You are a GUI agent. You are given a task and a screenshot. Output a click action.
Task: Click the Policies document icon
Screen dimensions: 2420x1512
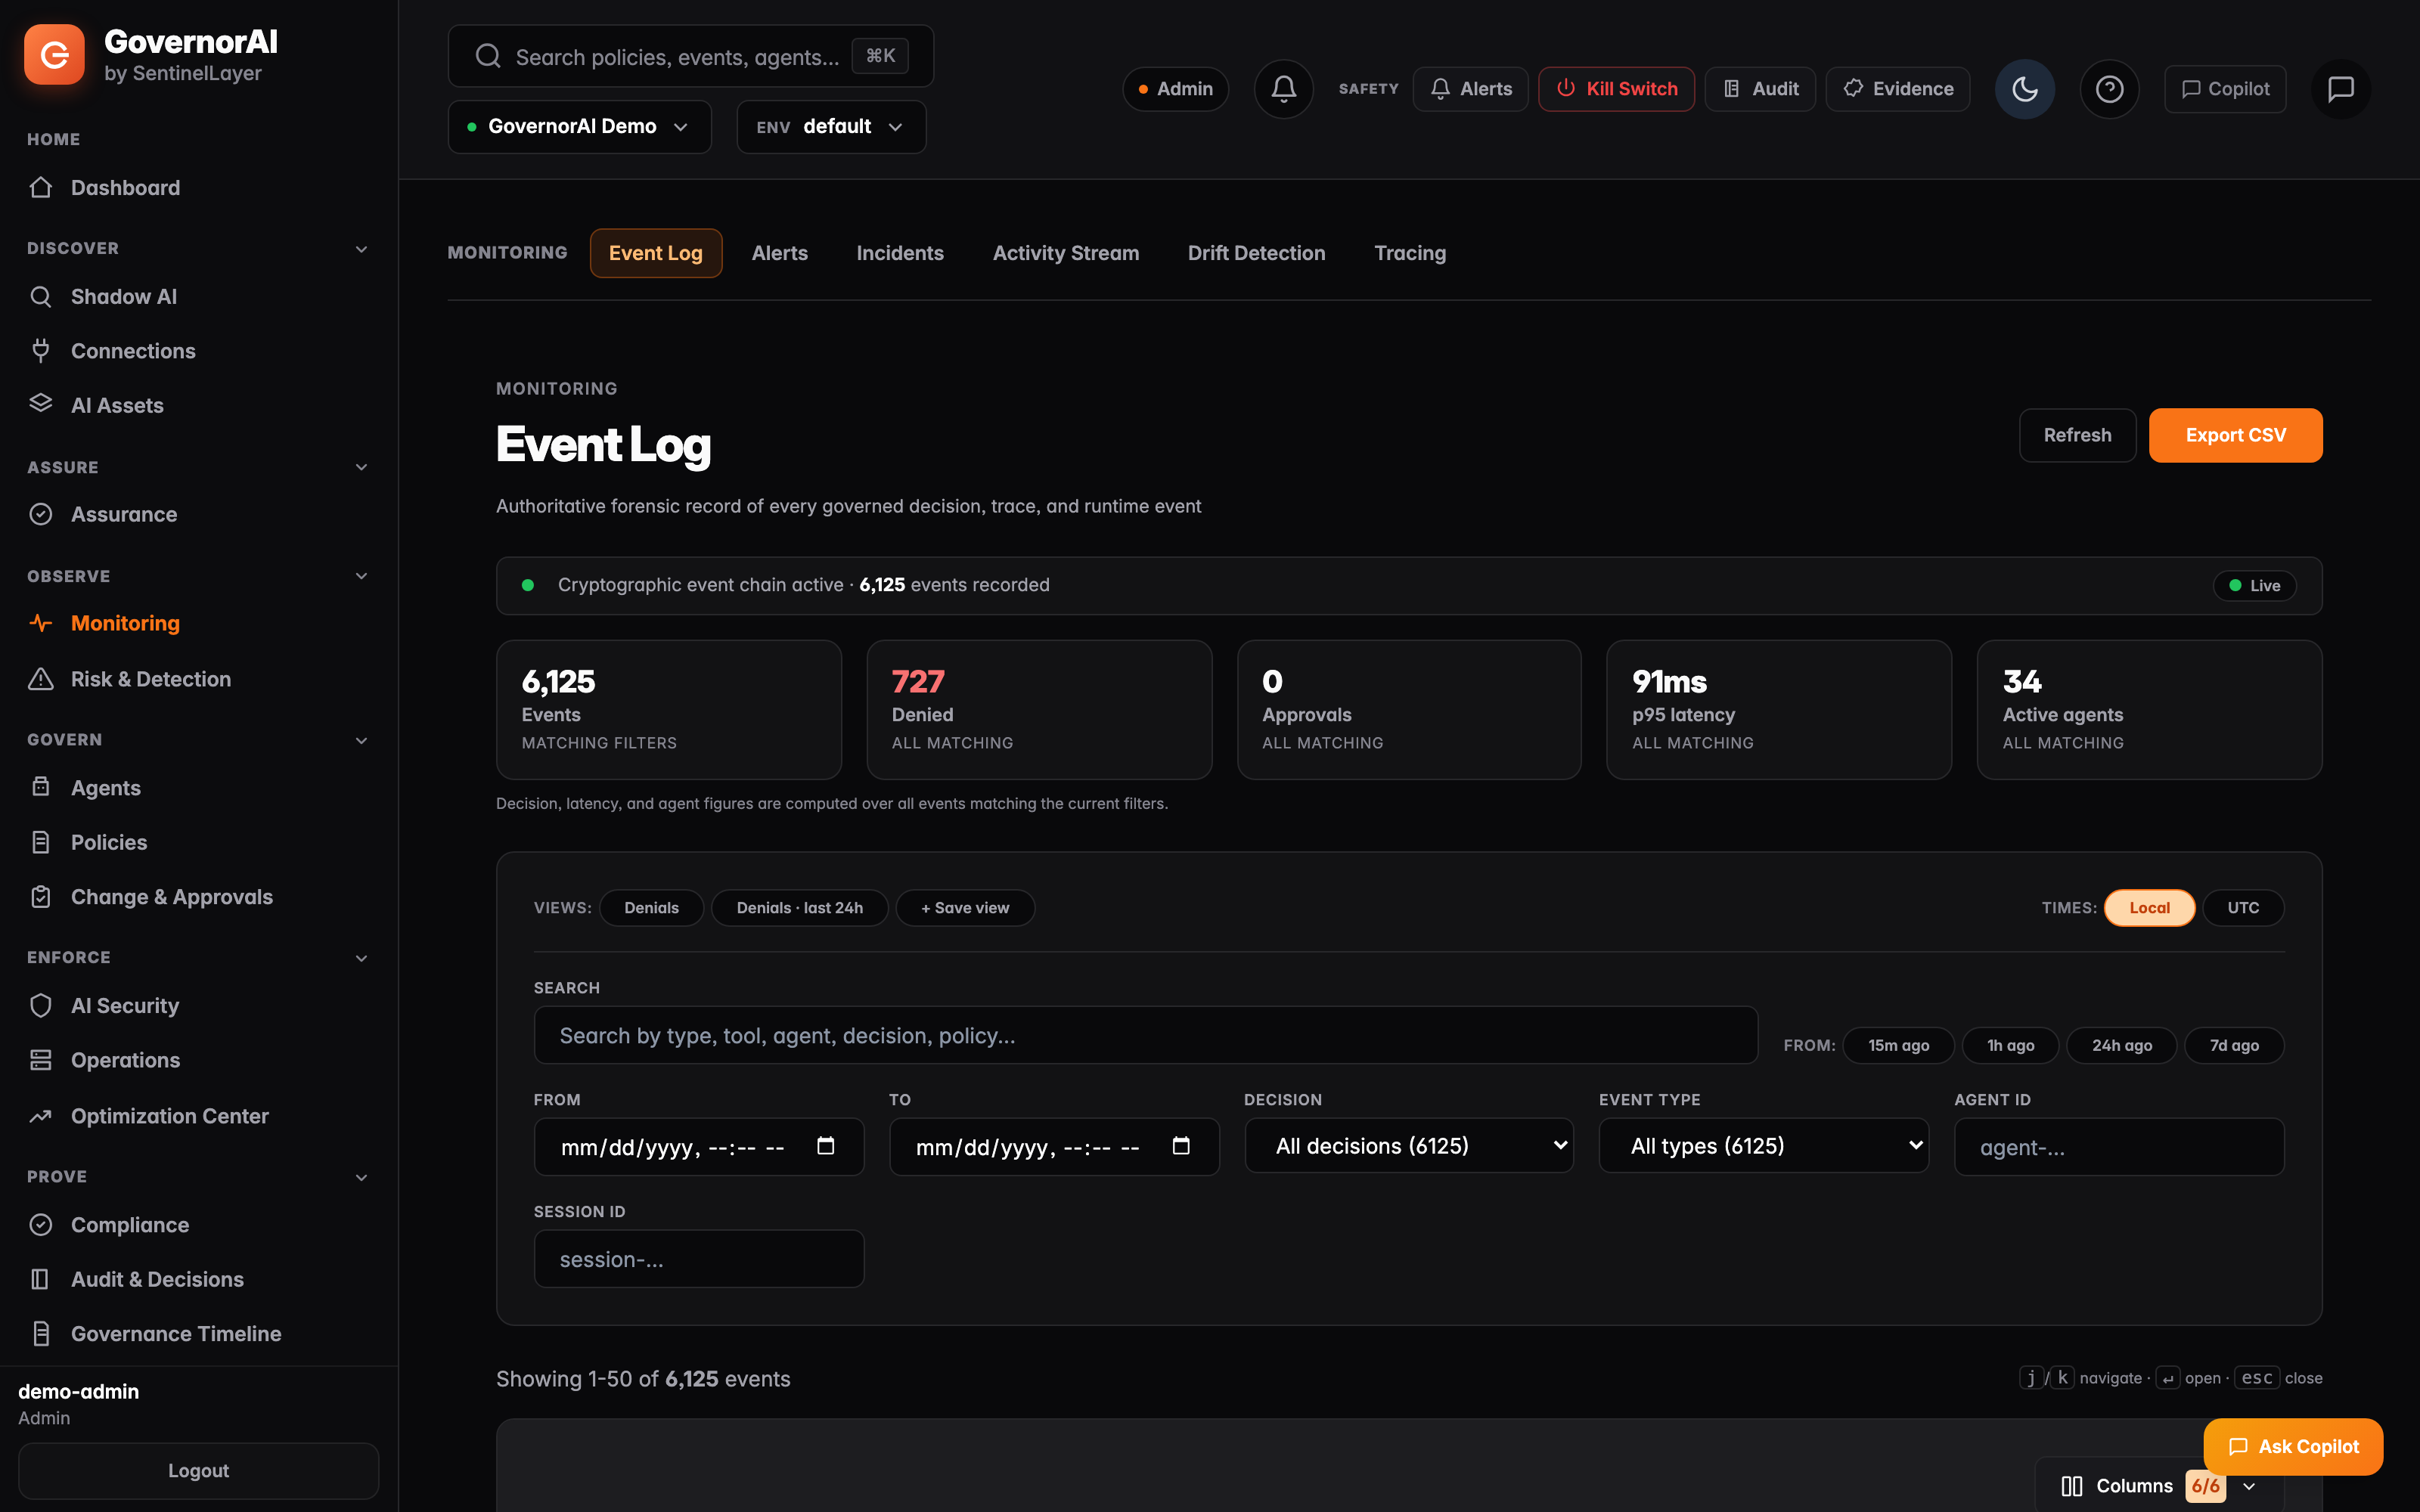41,842
